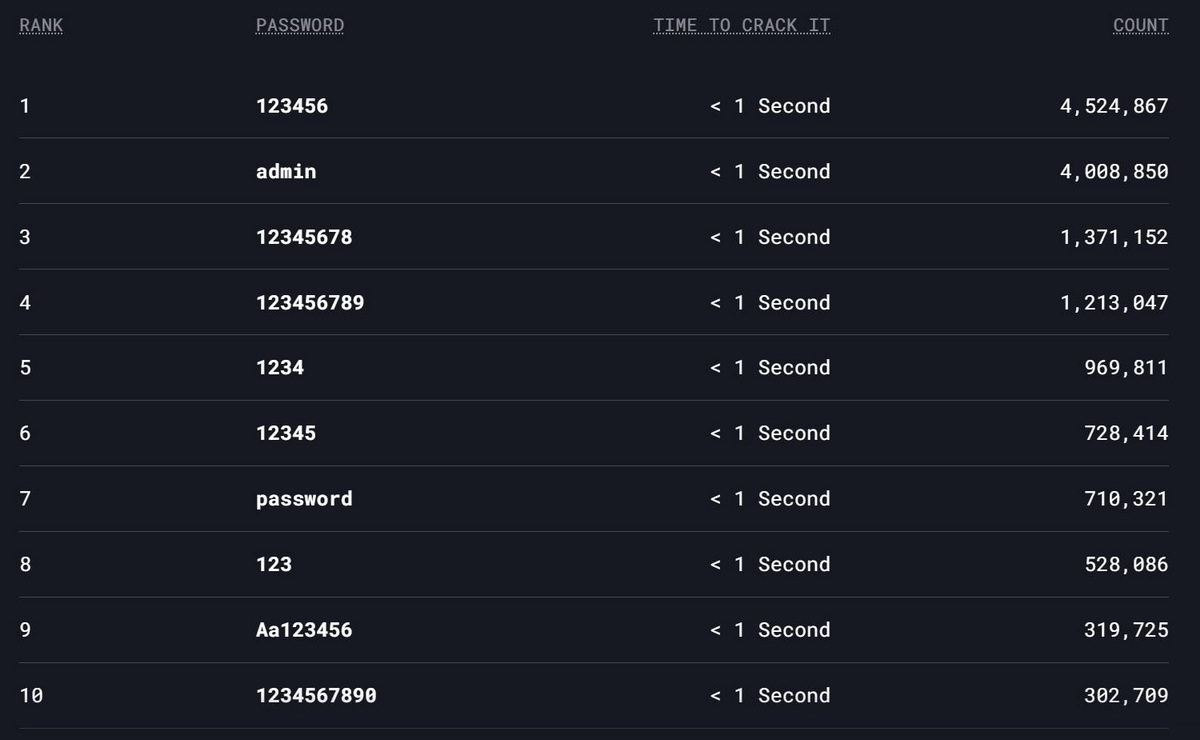The image size is (1200, 740).
Task: Click the RANK column header
Action: pyautogui.click(x=41, y=26)
